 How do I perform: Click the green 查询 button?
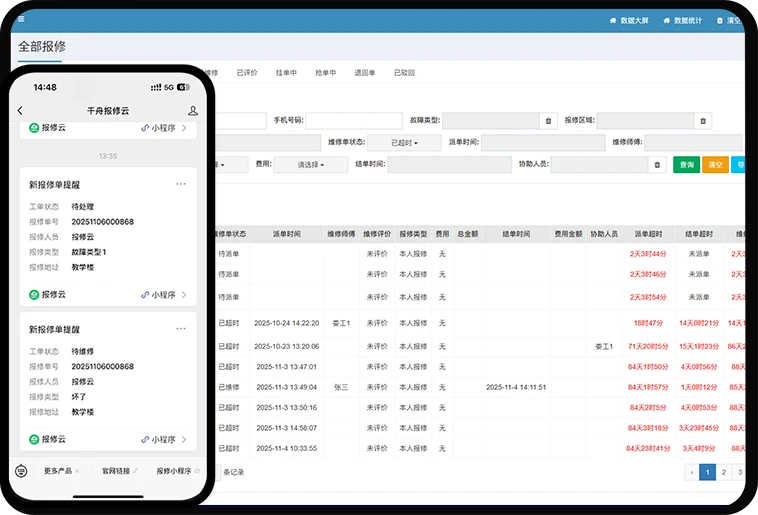click(686, 165)
